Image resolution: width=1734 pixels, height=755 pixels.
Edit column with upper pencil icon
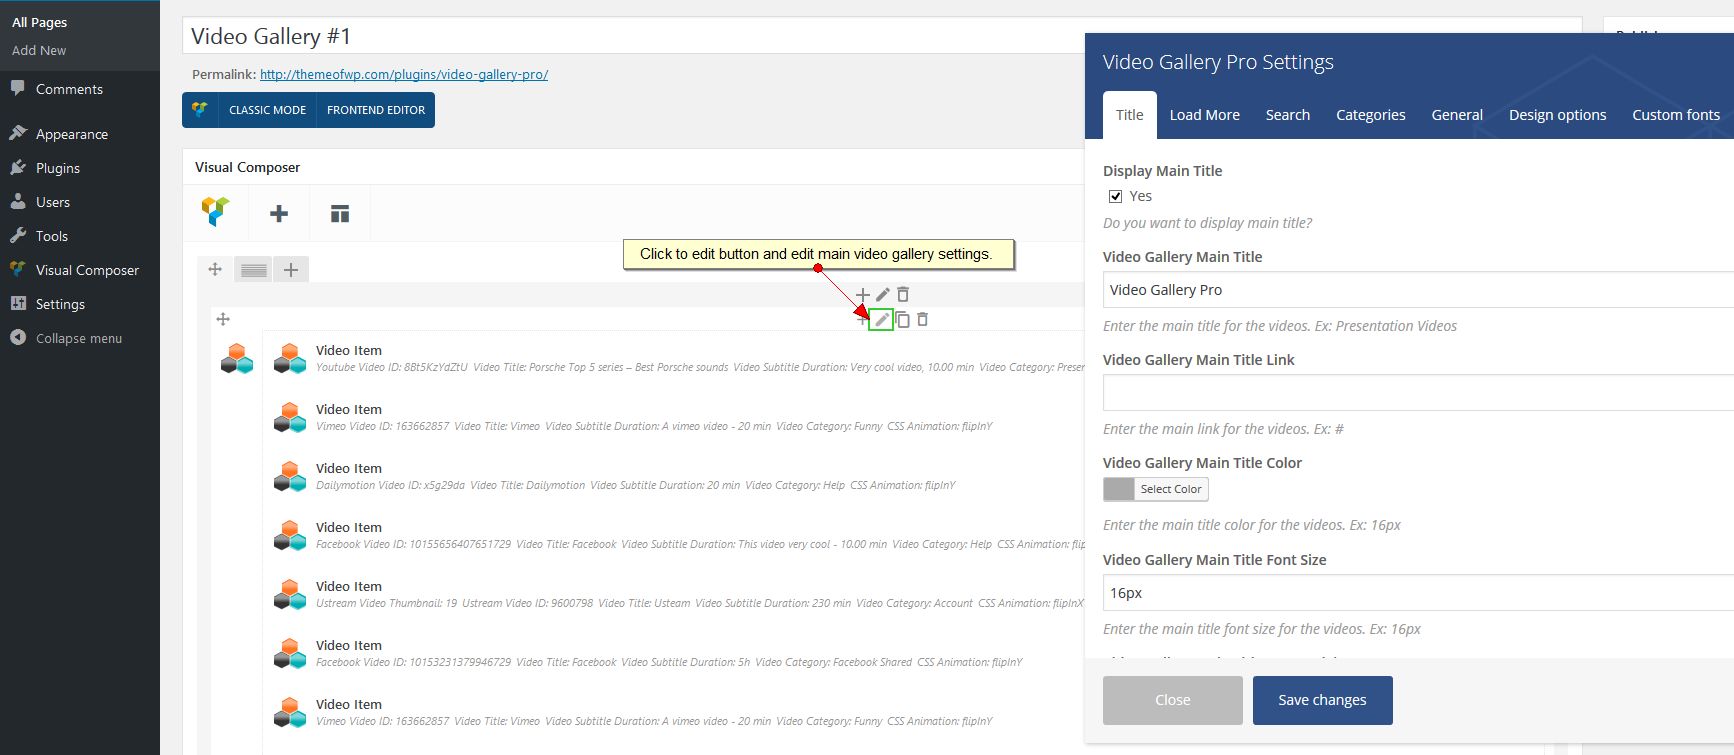pos(883,295)
